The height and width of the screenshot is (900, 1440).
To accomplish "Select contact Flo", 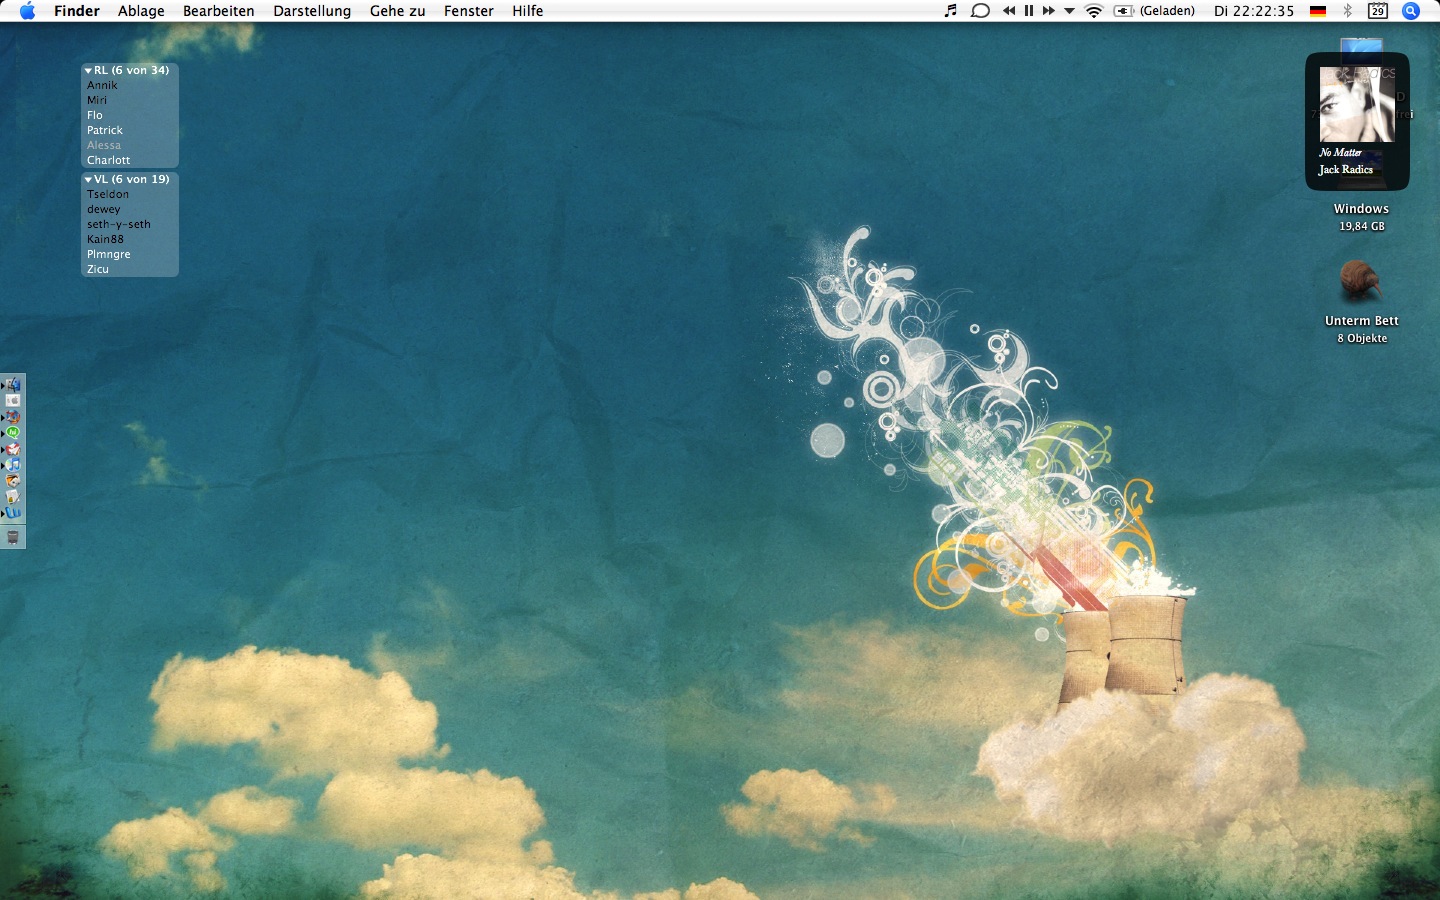I will pyautogui.click(x=95, y=115).
